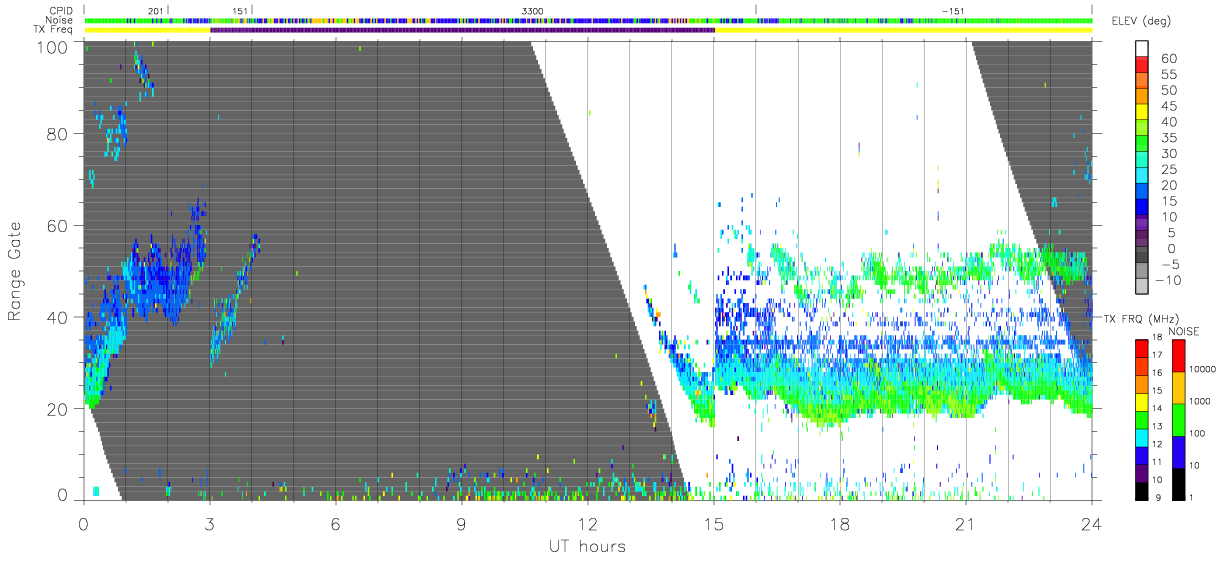
Task: Click the 80 tick label on the Range Gate axis
Action: 59,134
